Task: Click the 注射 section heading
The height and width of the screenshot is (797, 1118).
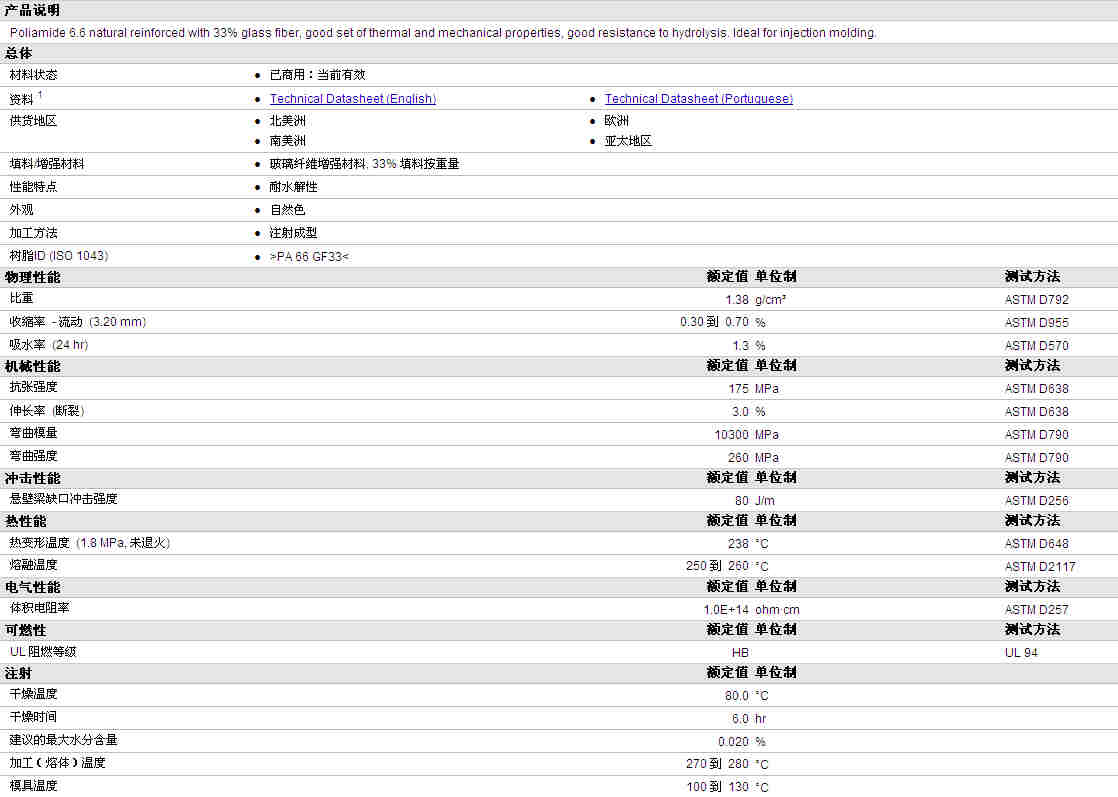Action: tap(18, 673)
